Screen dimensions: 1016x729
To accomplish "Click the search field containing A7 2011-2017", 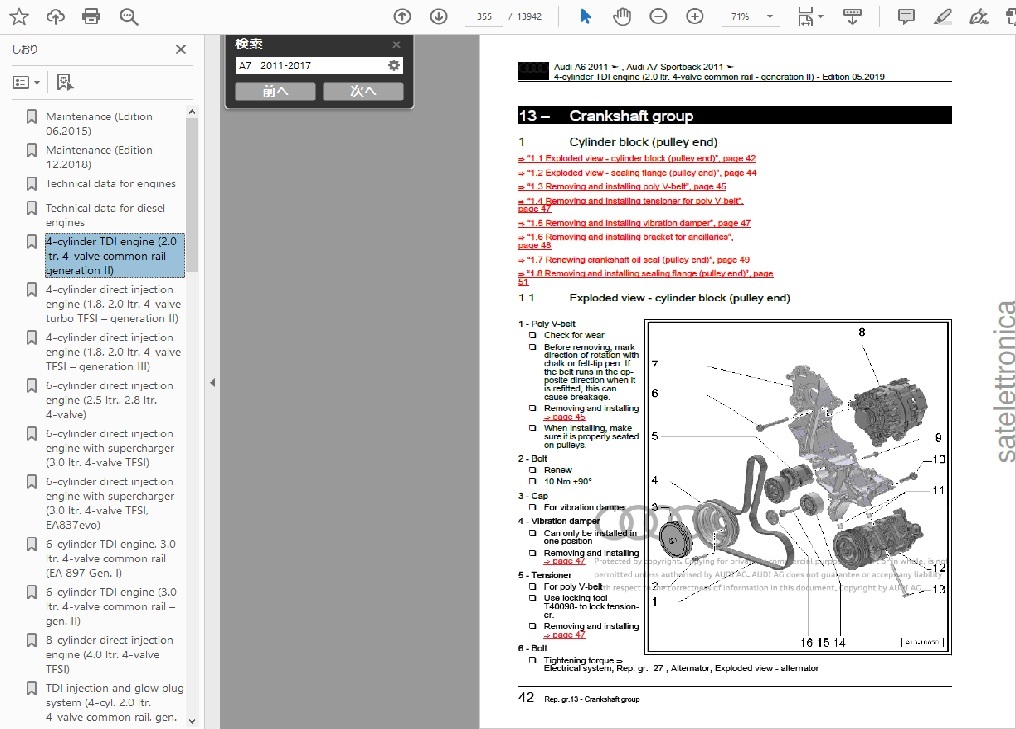I will pos(310,65).
